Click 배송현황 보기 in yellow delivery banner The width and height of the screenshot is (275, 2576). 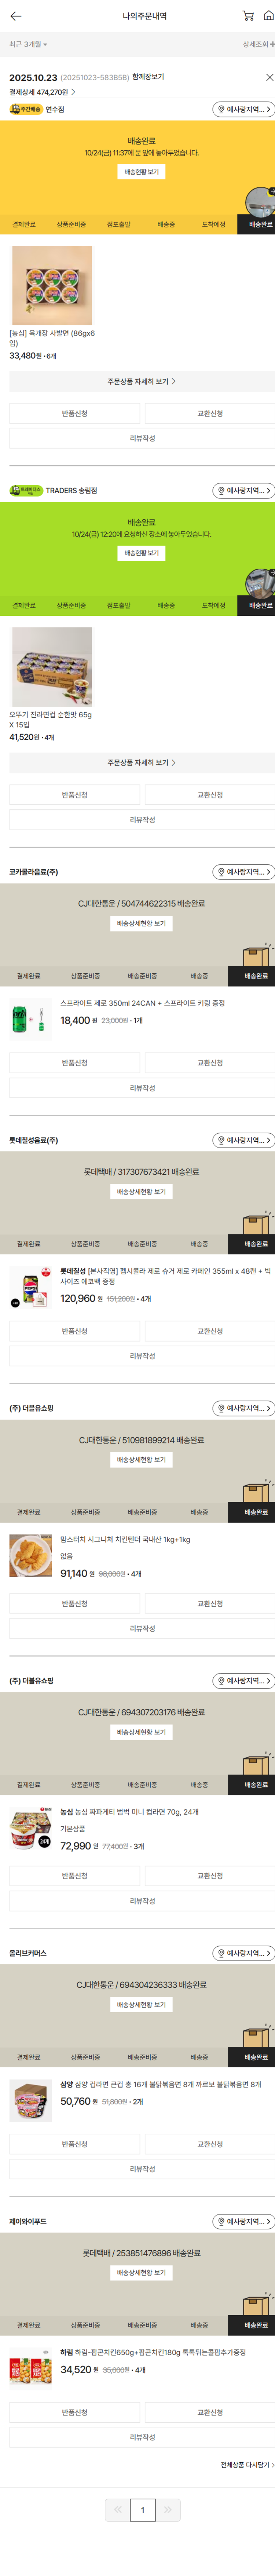[142, 172]
